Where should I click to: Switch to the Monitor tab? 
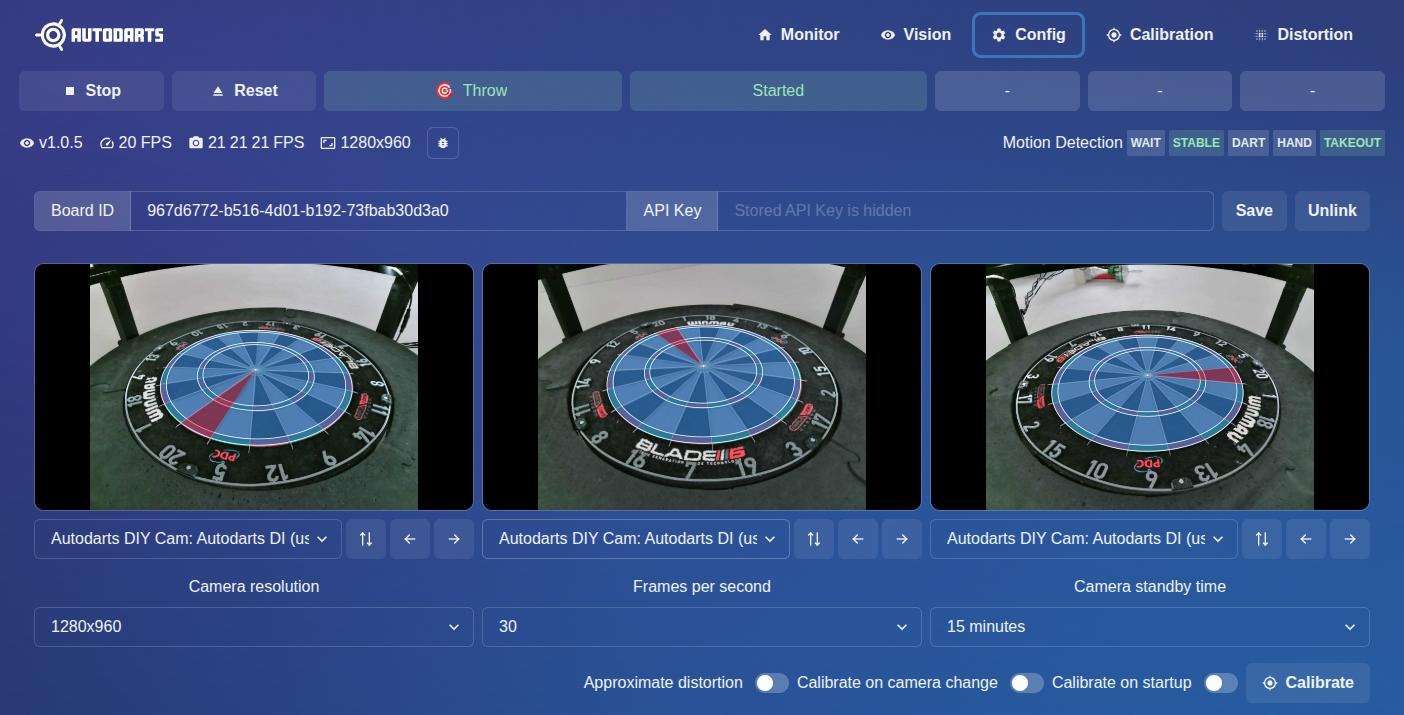798,35
